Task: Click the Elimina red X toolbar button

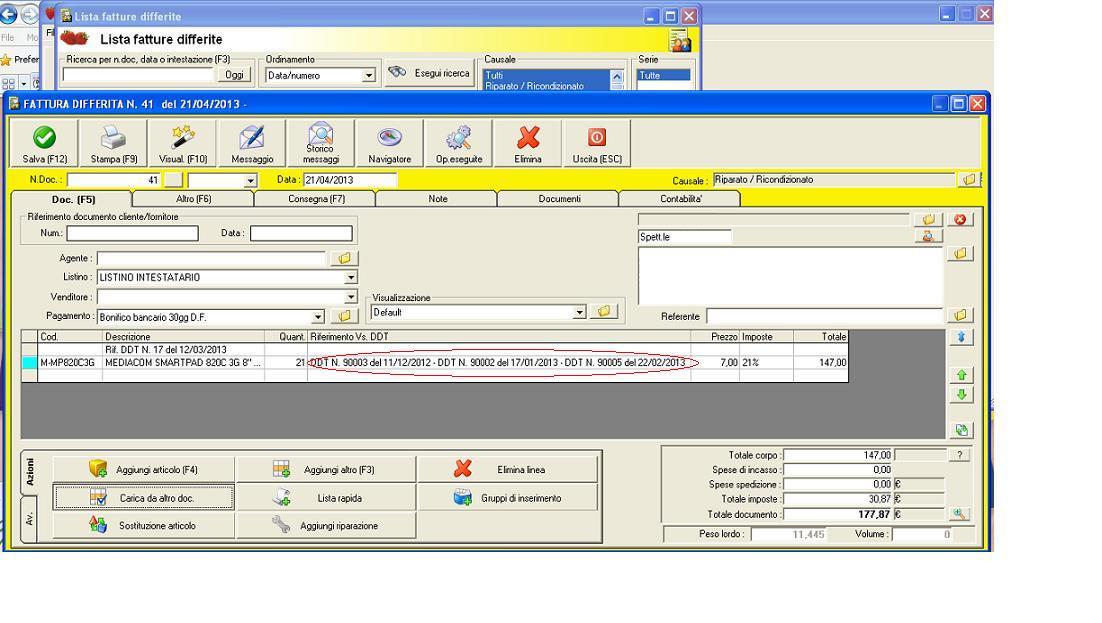Action: (x=527, y=143)
